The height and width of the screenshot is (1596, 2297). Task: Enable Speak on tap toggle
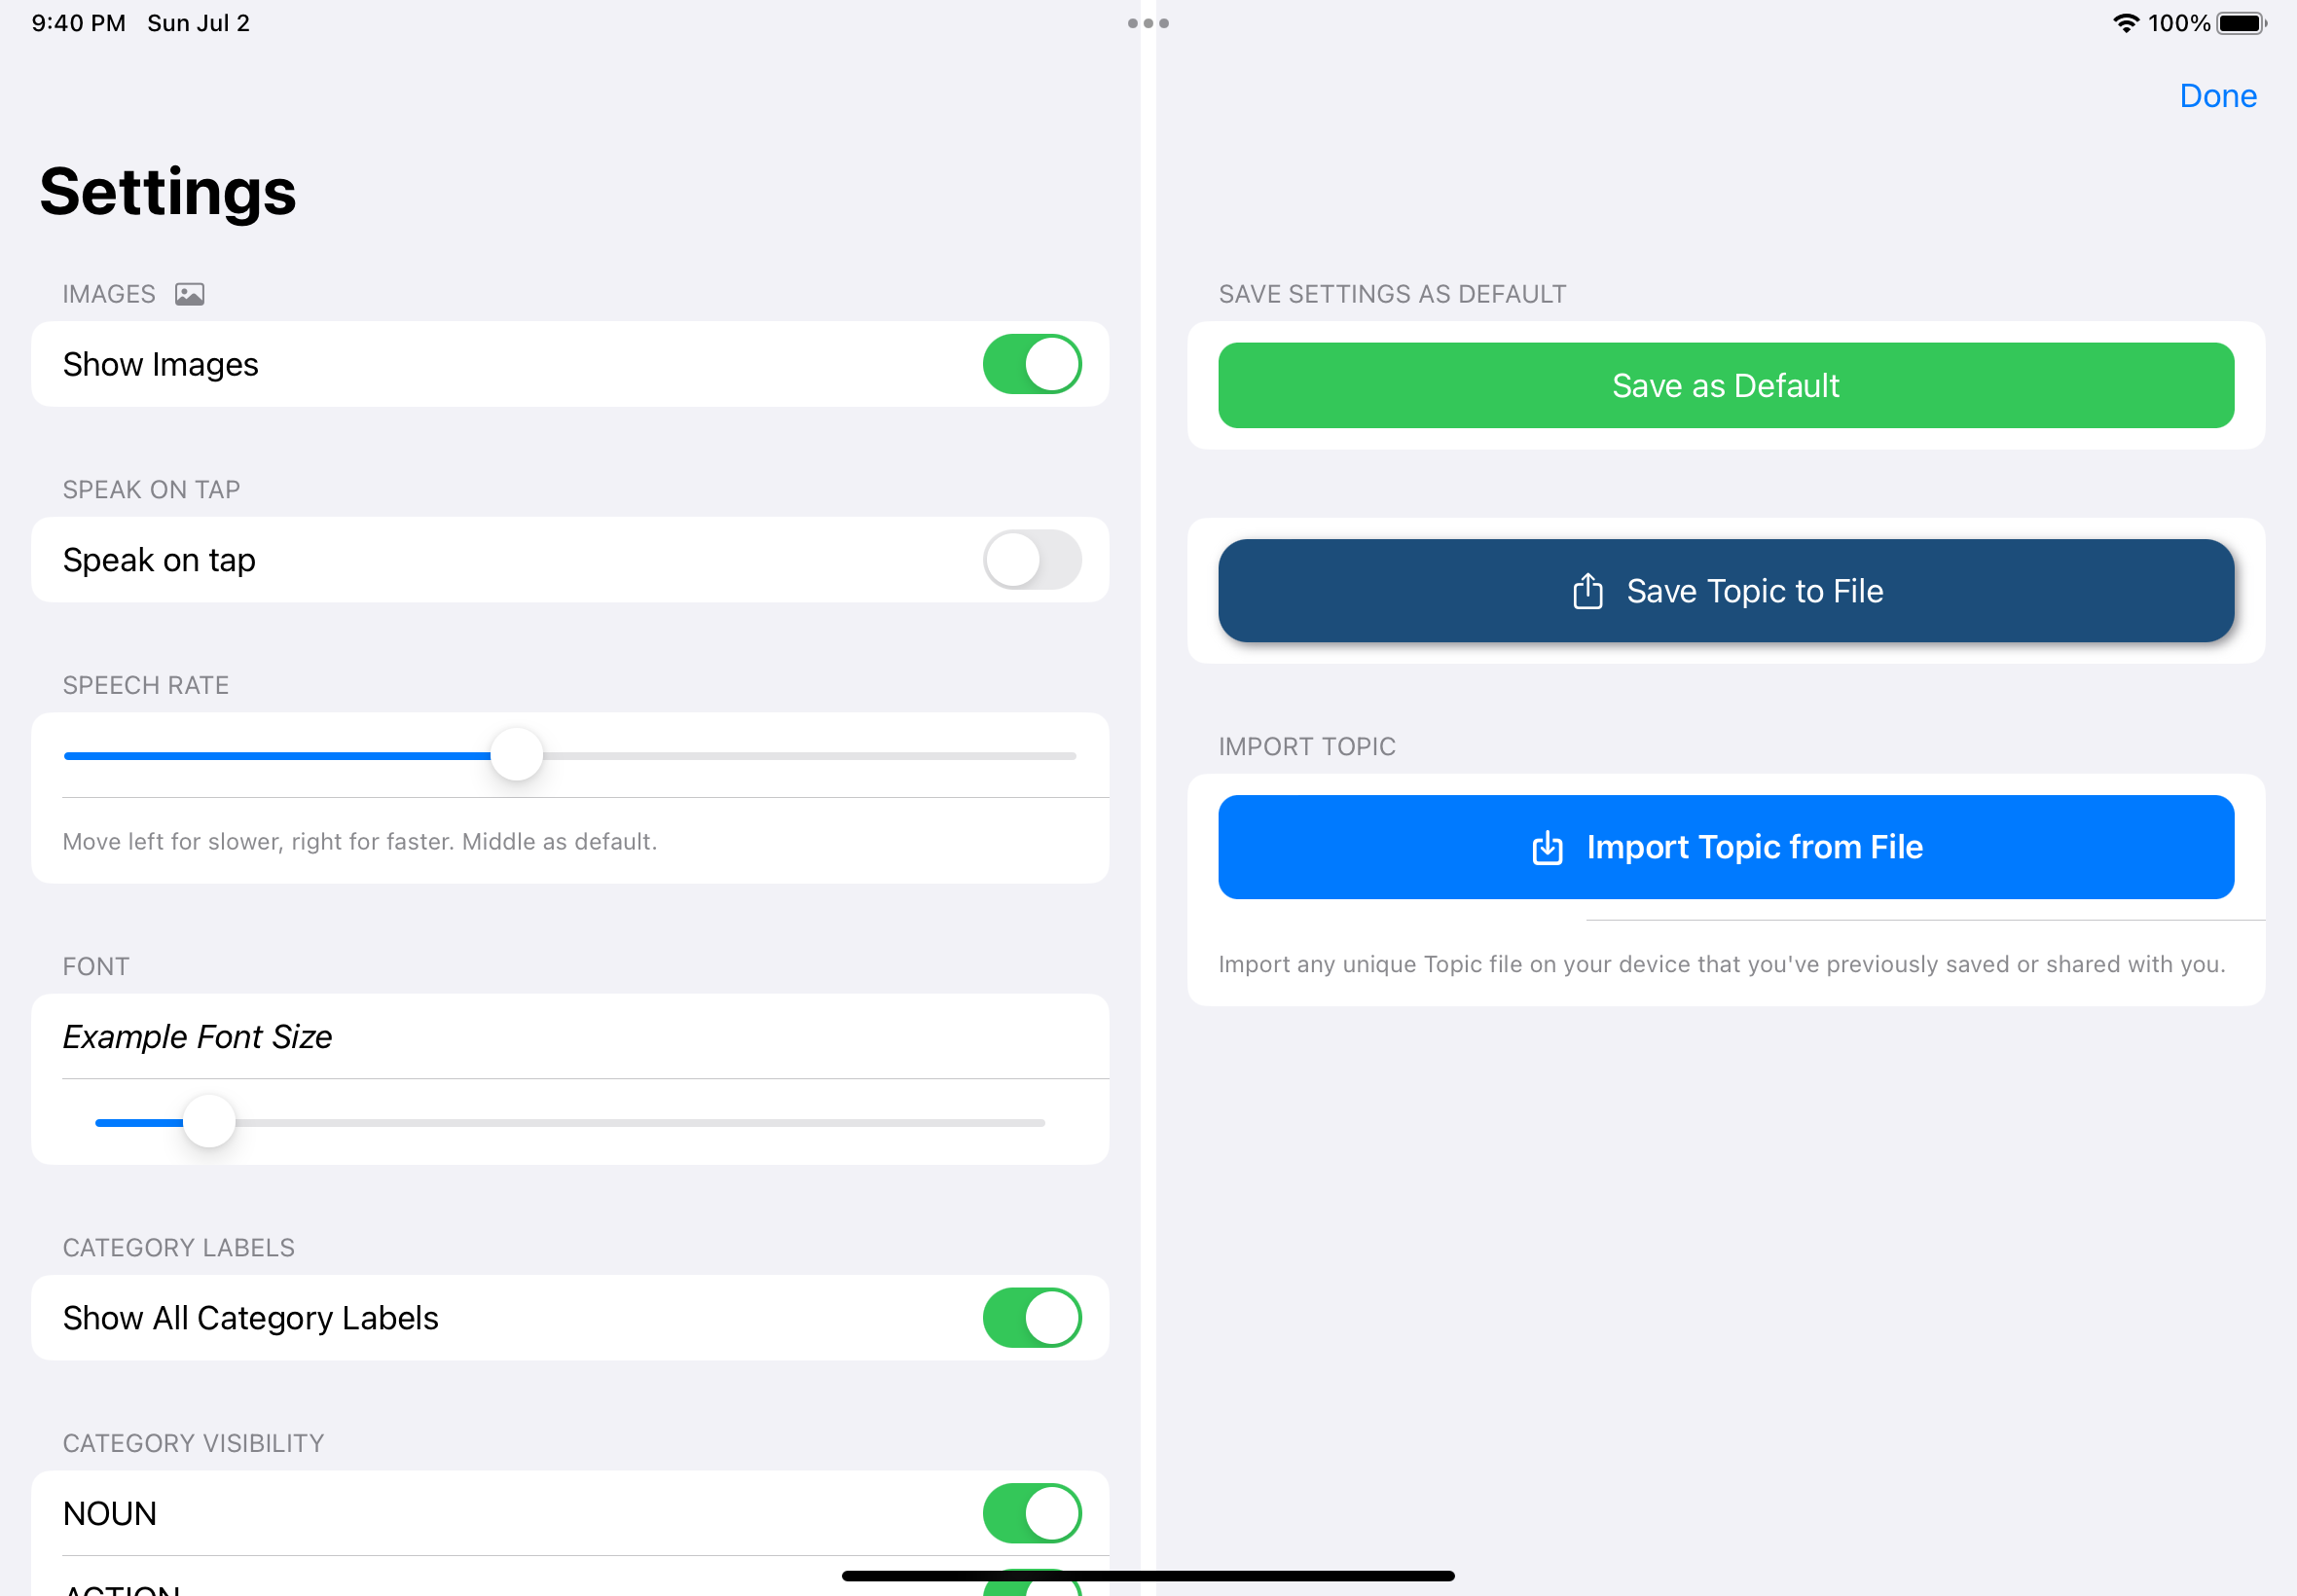1032,560
